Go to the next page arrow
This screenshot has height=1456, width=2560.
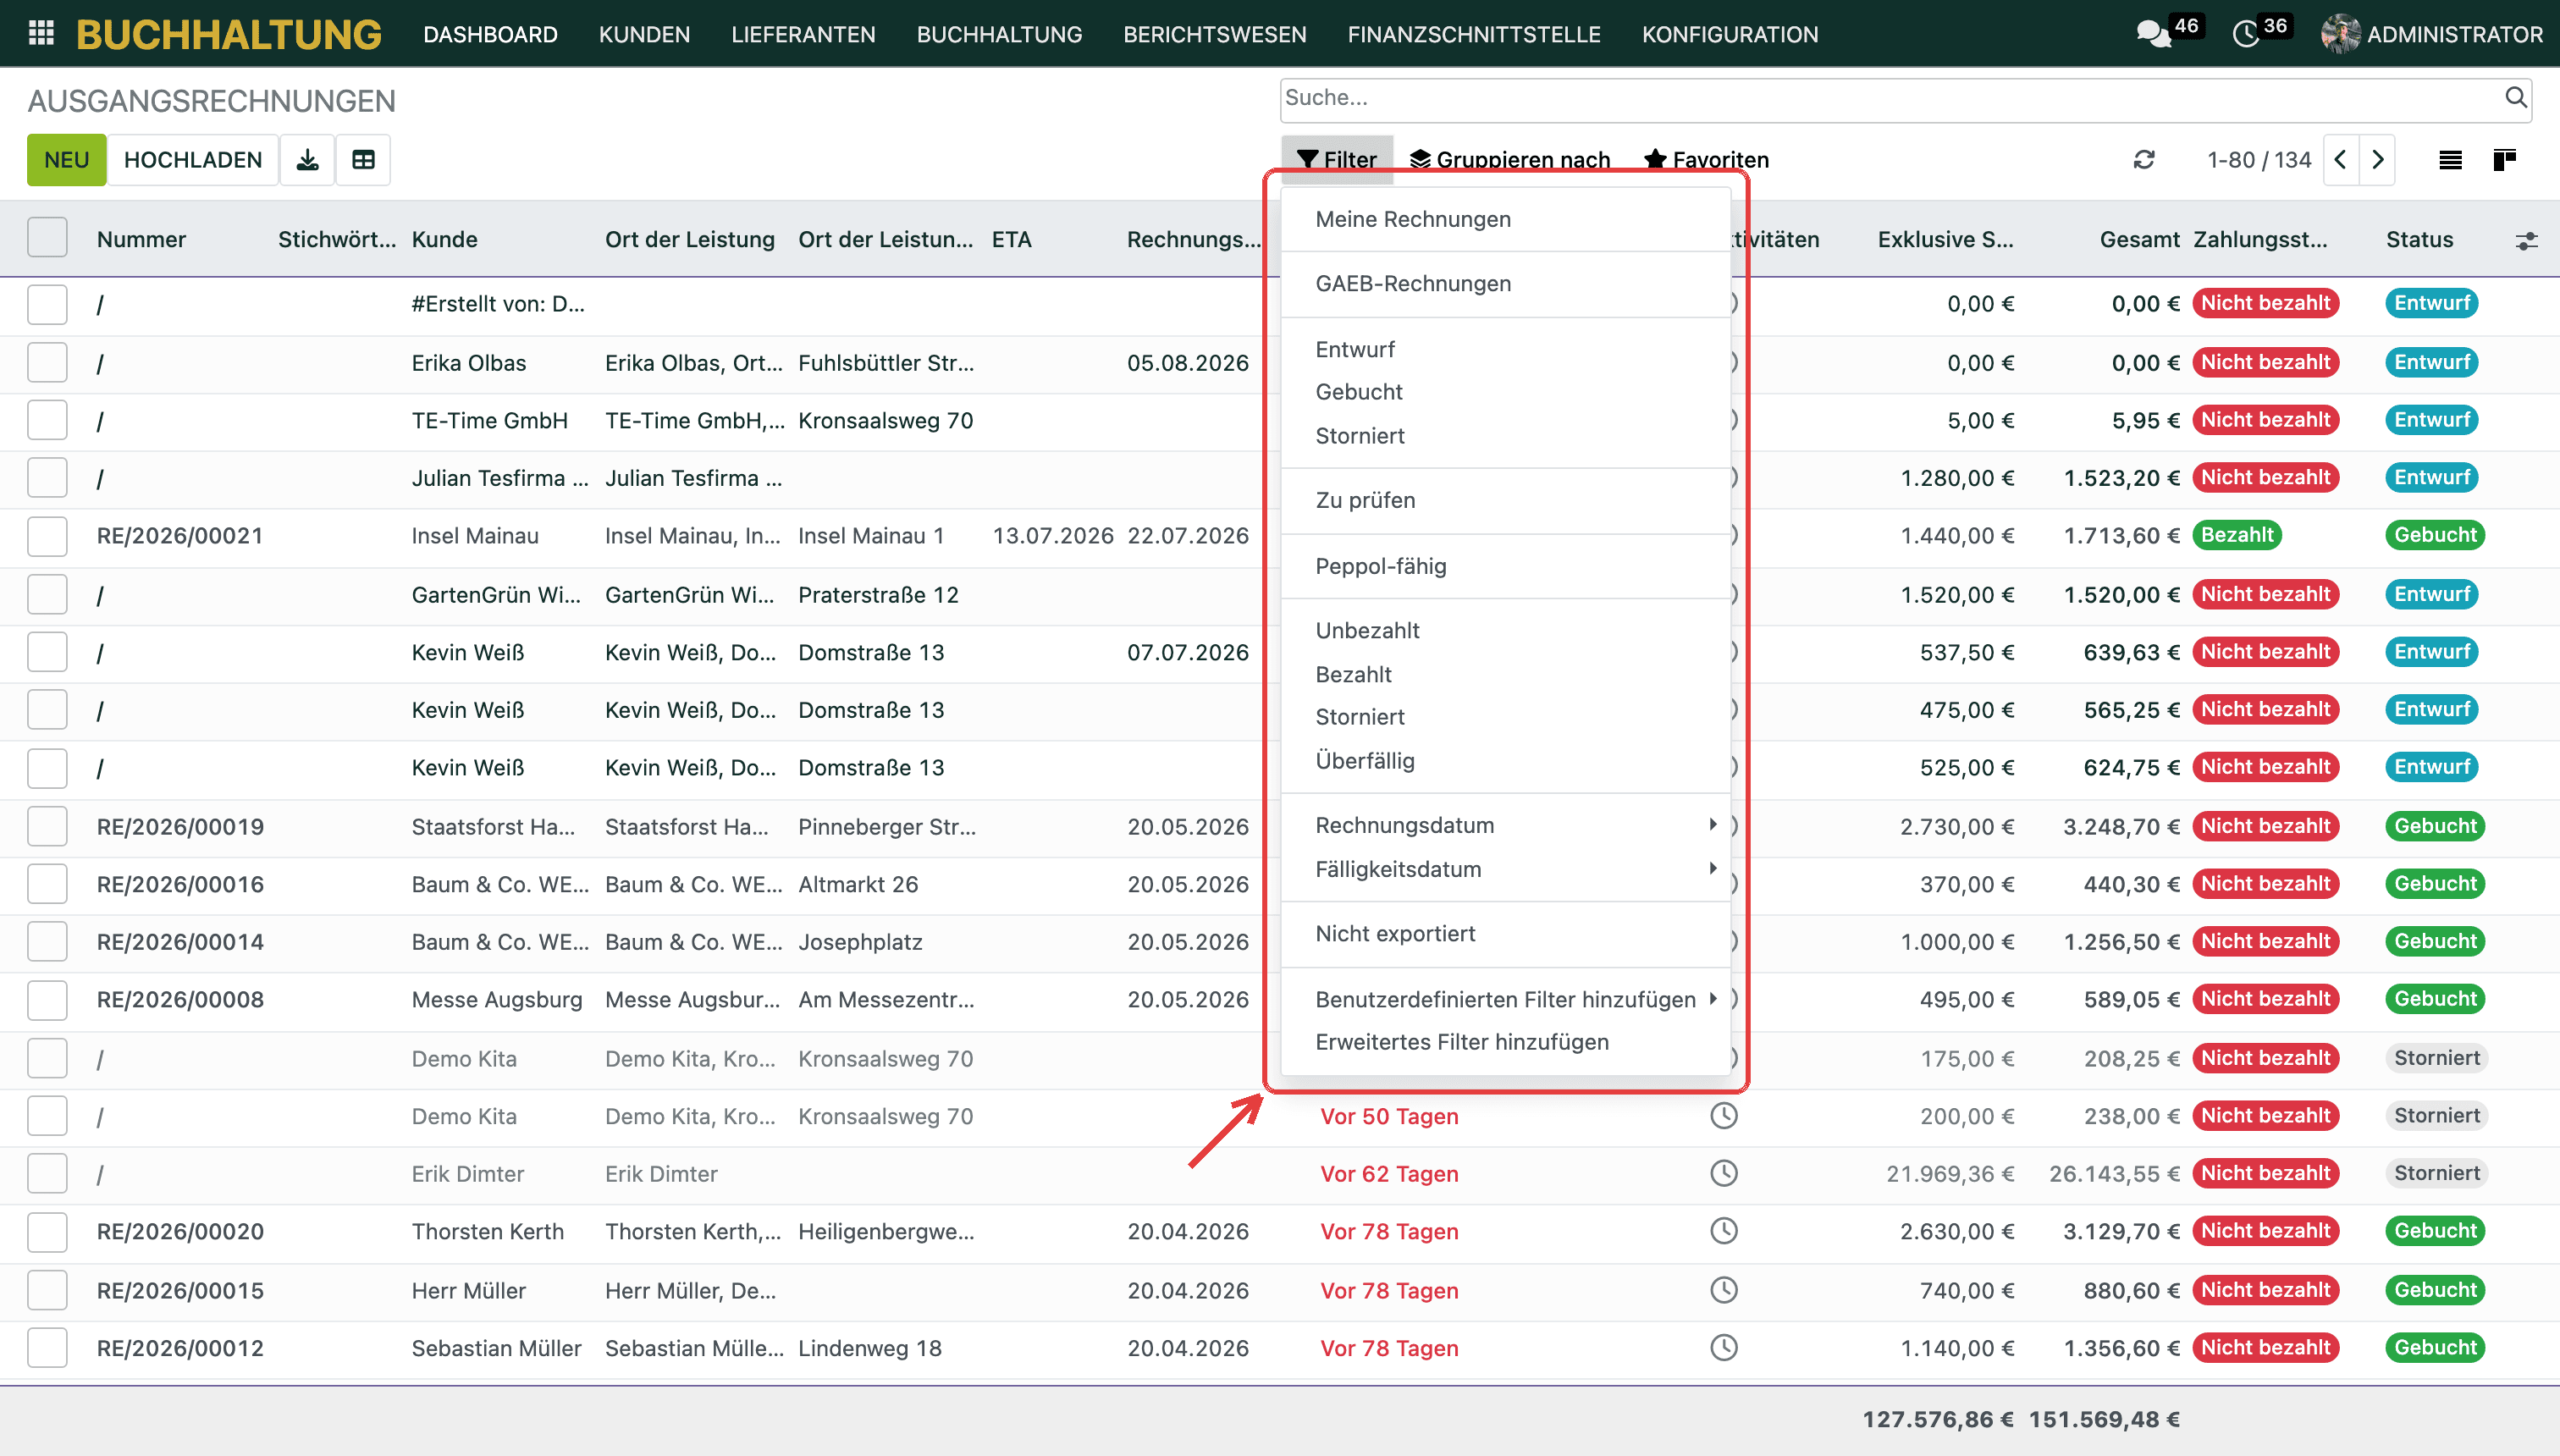coord(2378,160)
